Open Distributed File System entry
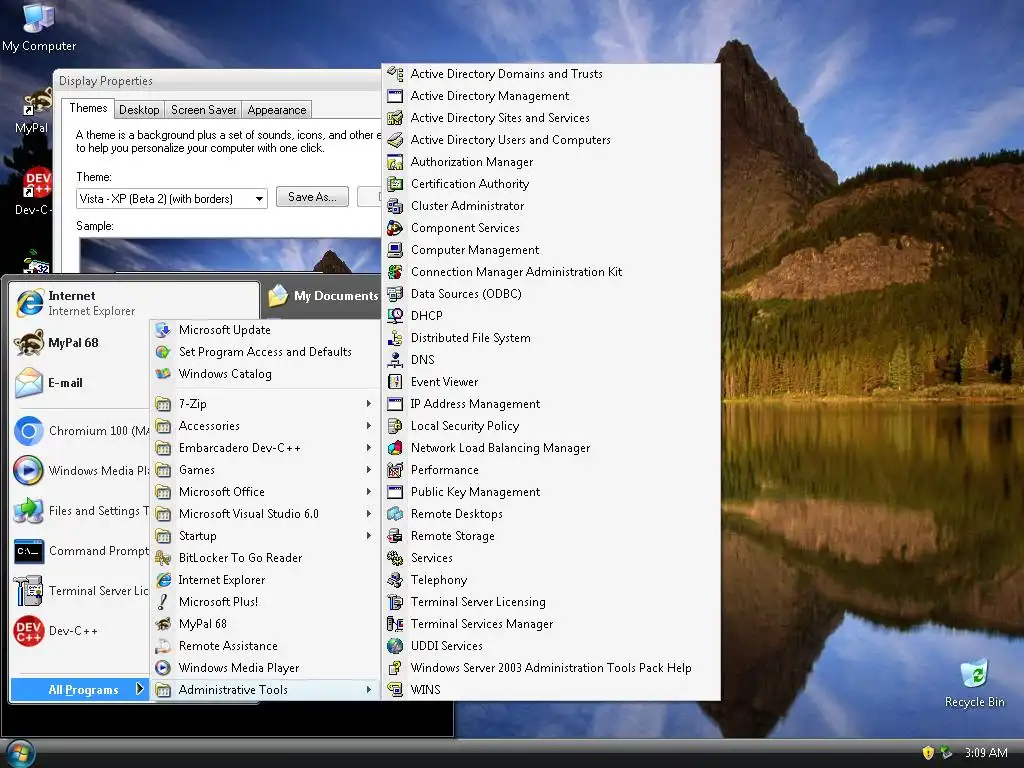The height and width of the screenshot is (768, 1024). (551, 338)
